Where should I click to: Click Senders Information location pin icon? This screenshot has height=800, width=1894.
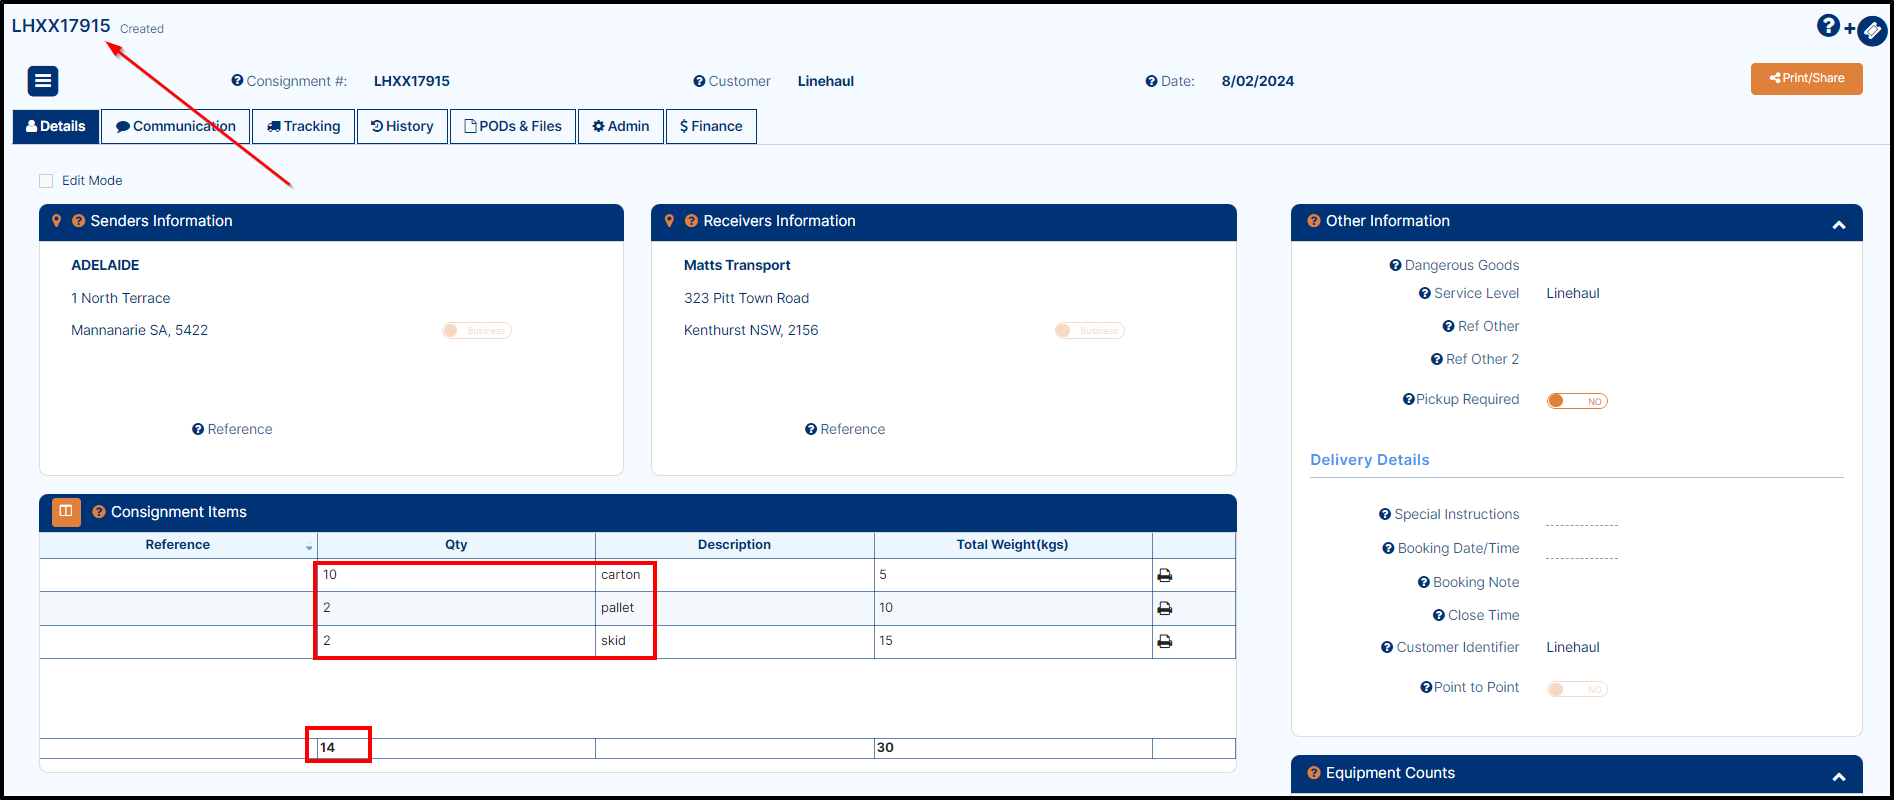click(x=57, y=221)
